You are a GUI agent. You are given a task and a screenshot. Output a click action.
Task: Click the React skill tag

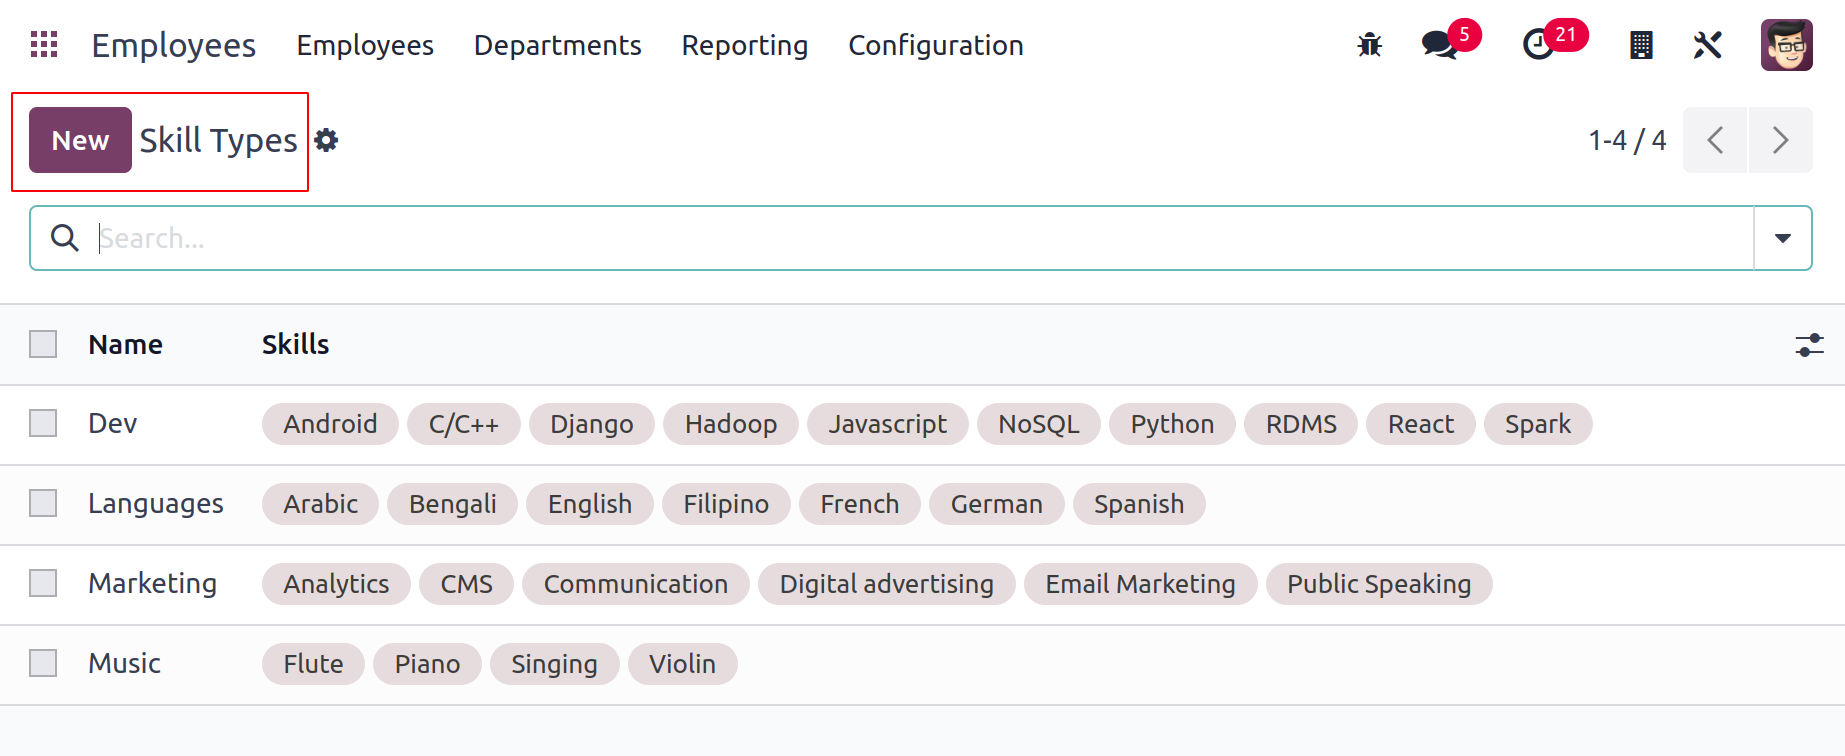tap(1421, 424)
